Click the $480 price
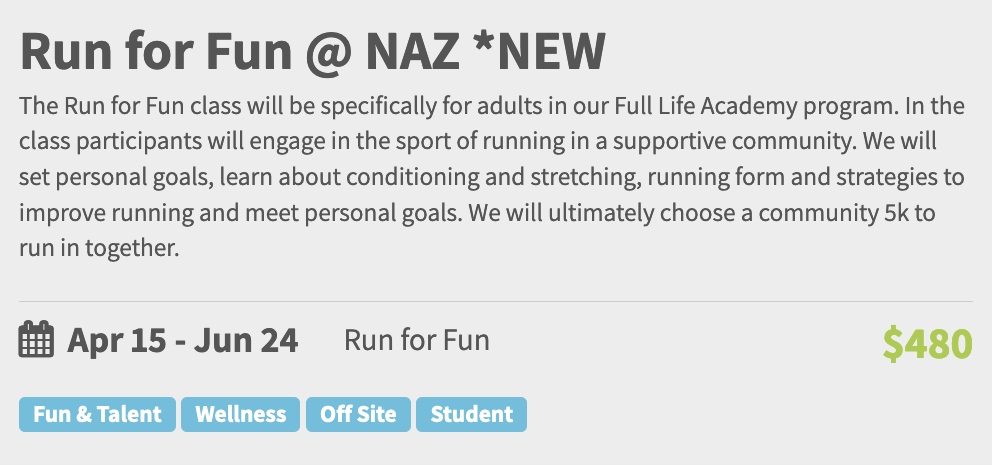The width and height of the screenshot is (992, 466). click(x=927, y=343)
